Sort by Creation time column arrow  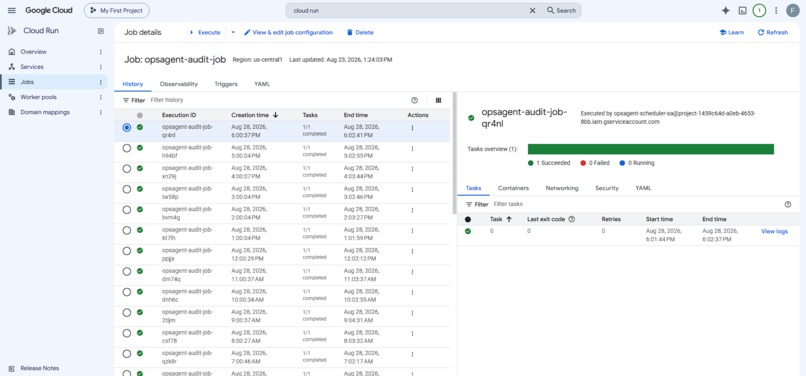point(276,115)
